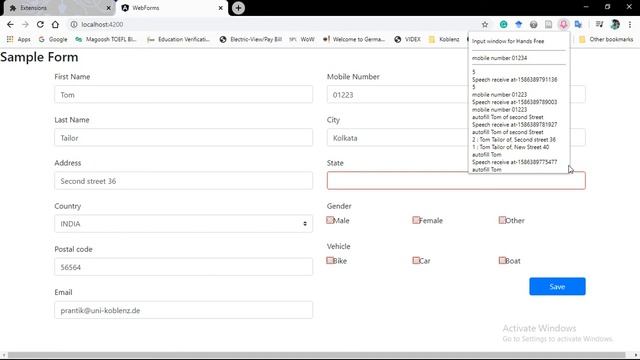Open the green Grammarly extension icon
This screenshot has height=360, width=640.
(x=504, y=24)
